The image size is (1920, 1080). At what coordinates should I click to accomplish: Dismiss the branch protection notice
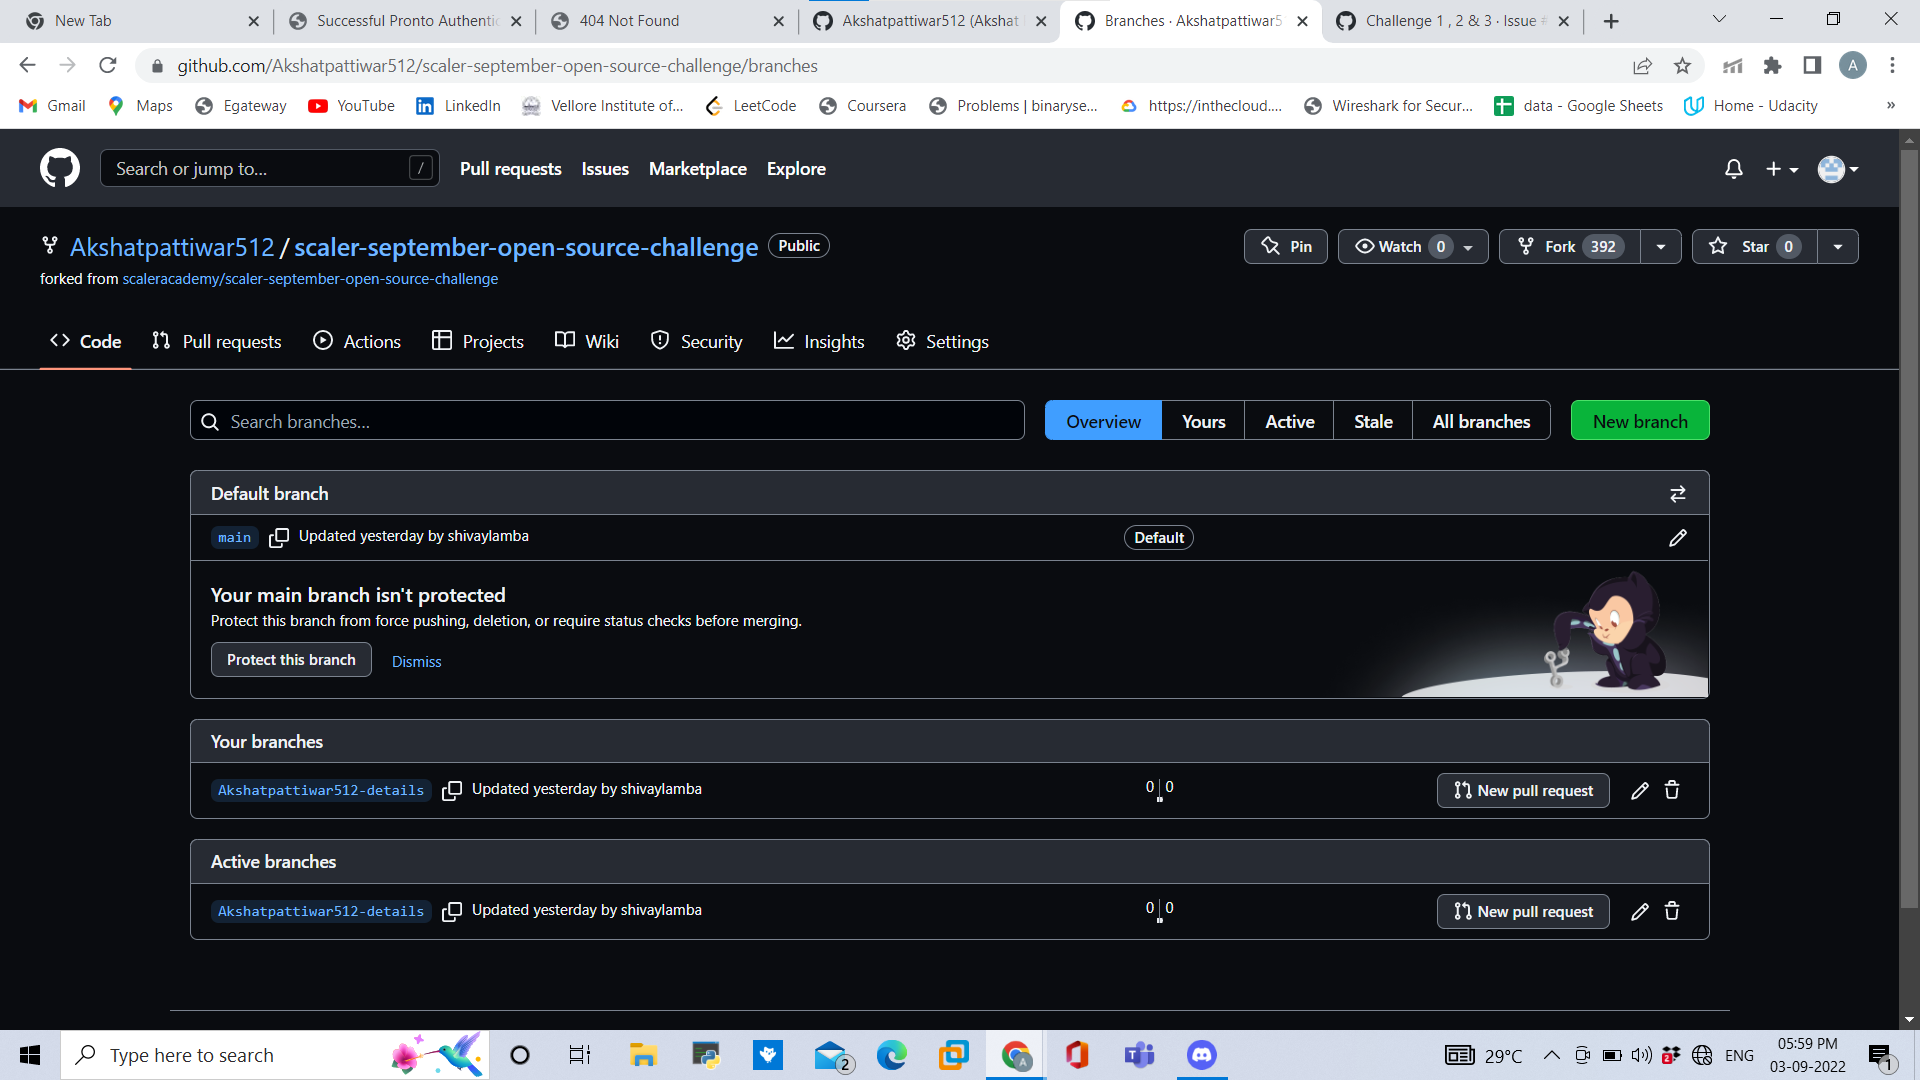click(x=416, y=661)
